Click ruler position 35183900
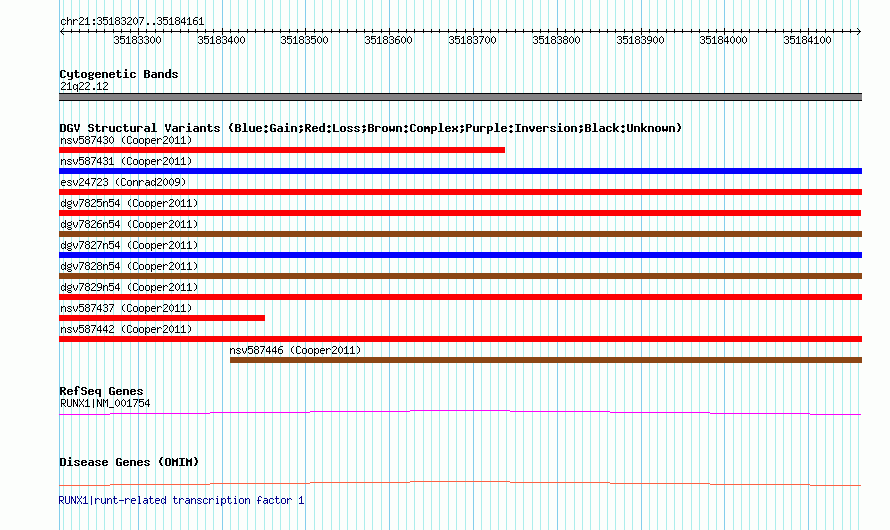Image resolution: width=890 pixels, height=530 pixels. (641, 40)
